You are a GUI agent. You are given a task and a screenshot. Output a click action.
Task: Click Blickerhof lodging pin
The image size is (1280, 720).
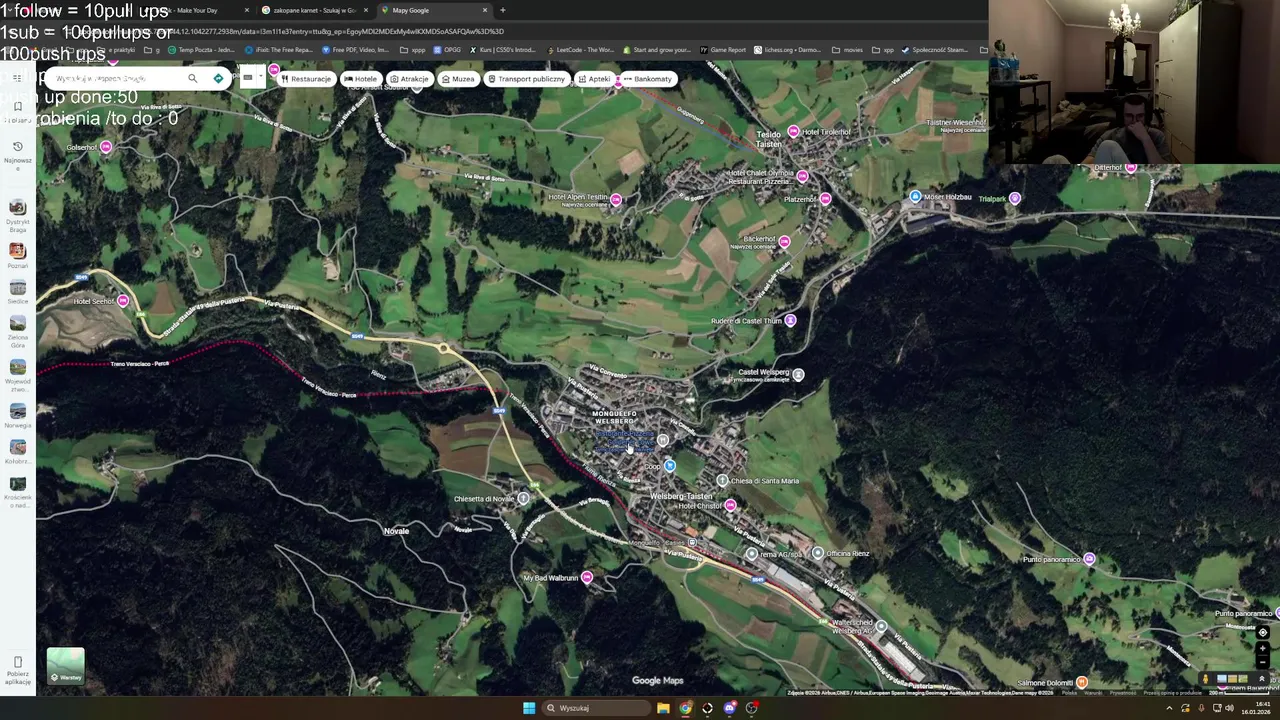(784, 241)
